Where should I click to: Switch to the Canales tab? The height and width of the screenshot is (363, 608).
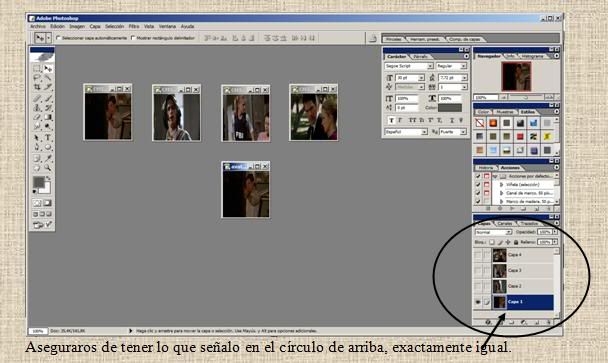pos(504,223)
